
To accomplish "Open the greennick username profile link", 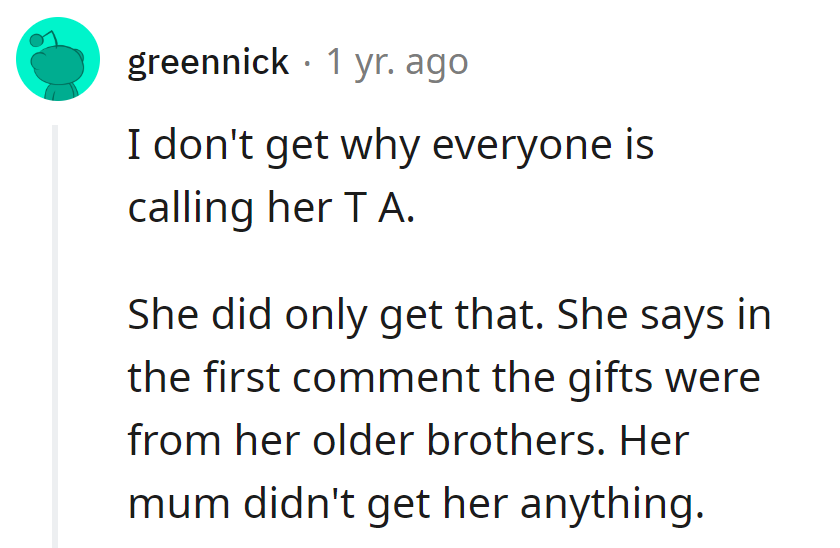I will tap(208, 63).
